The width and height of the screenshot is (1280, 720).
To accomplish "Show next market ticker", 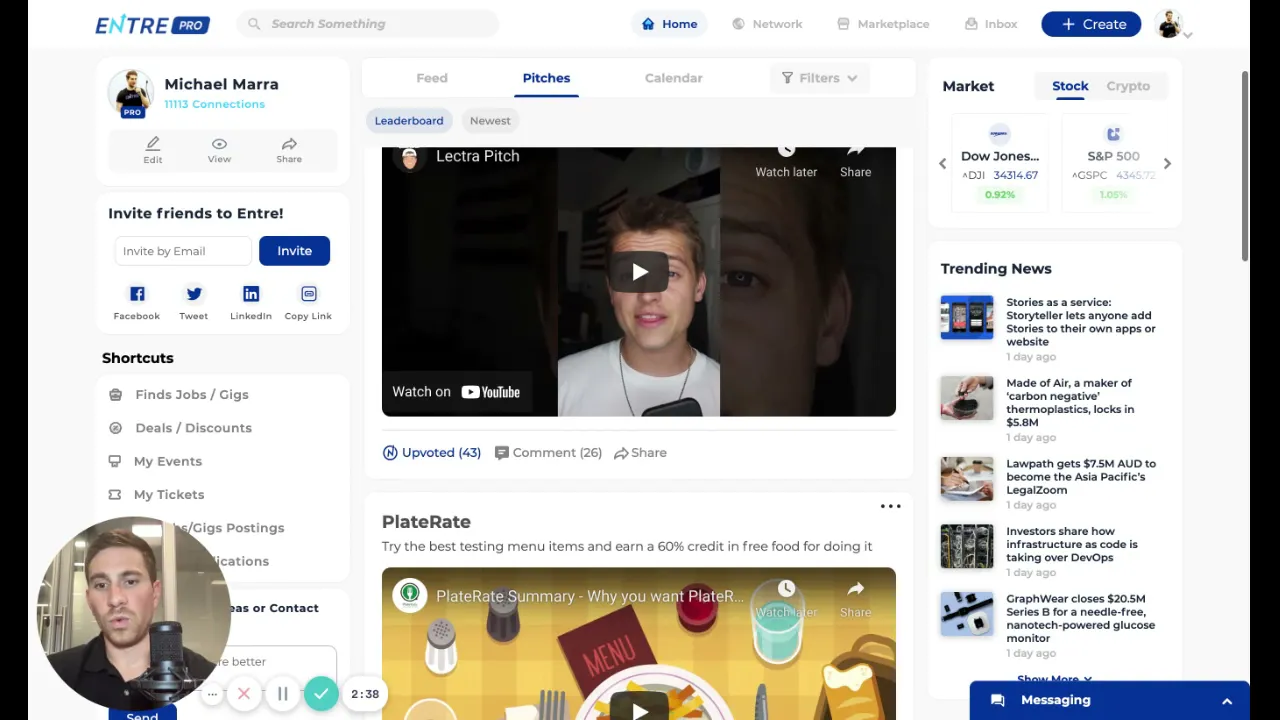I will (1167, 163).
